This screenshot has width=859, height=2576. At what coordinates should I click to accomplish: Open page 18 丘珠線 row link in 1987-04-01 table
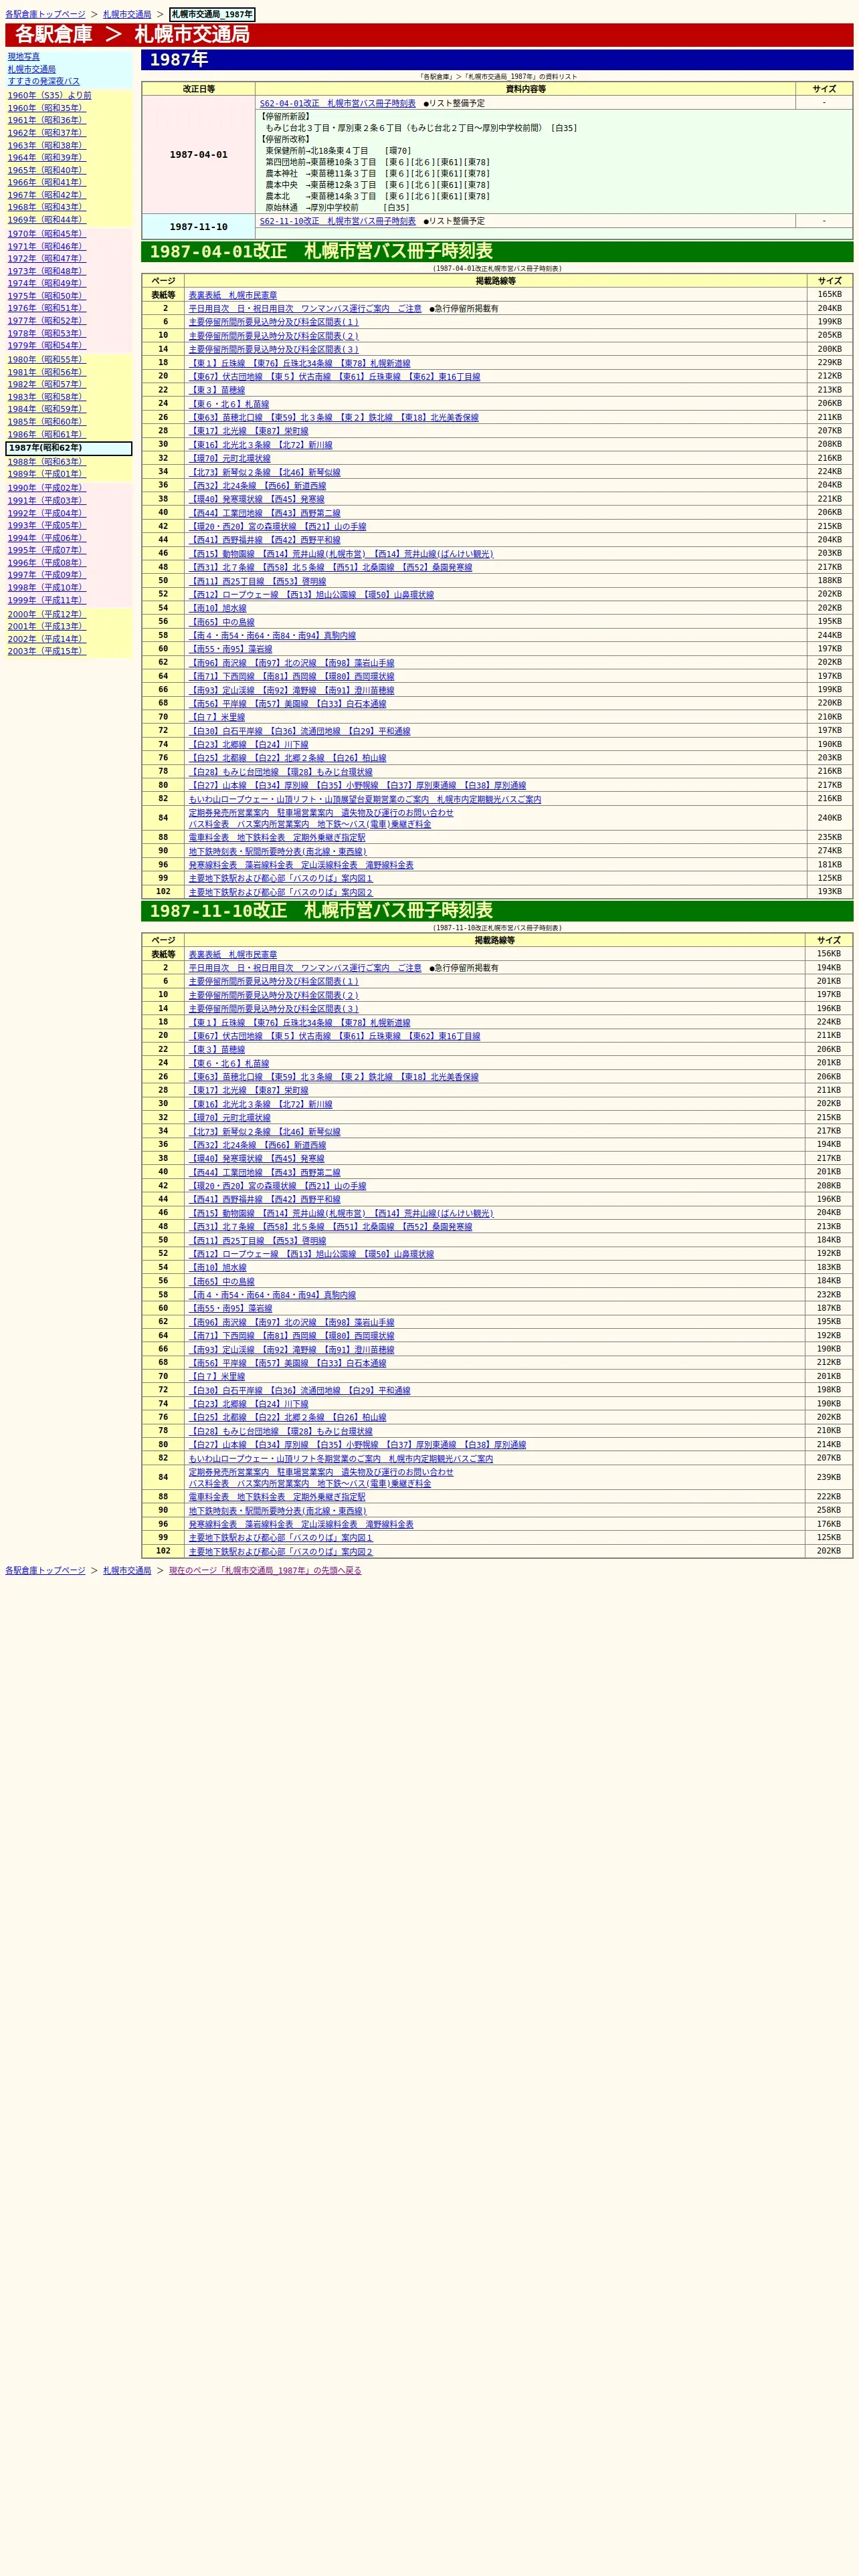click(x=299, y=364)
